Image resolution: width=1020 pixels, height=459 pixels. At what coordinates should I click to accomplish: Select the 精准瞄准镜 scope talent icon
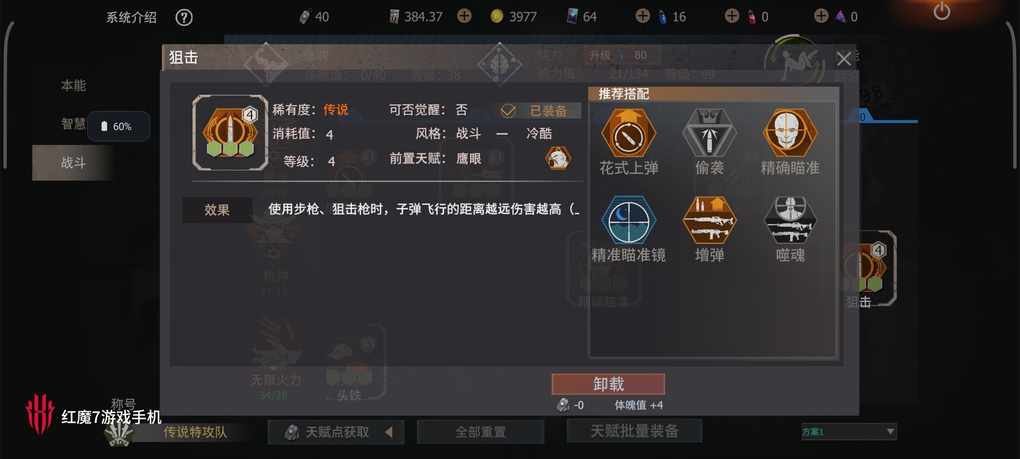coord(628,220)
